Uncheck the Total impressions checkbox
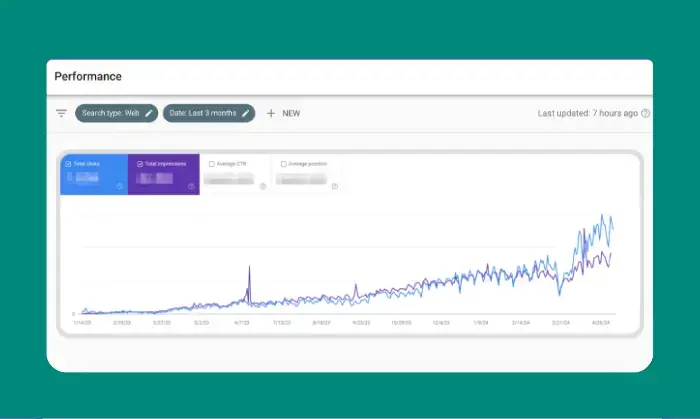 tap(140, 163)
